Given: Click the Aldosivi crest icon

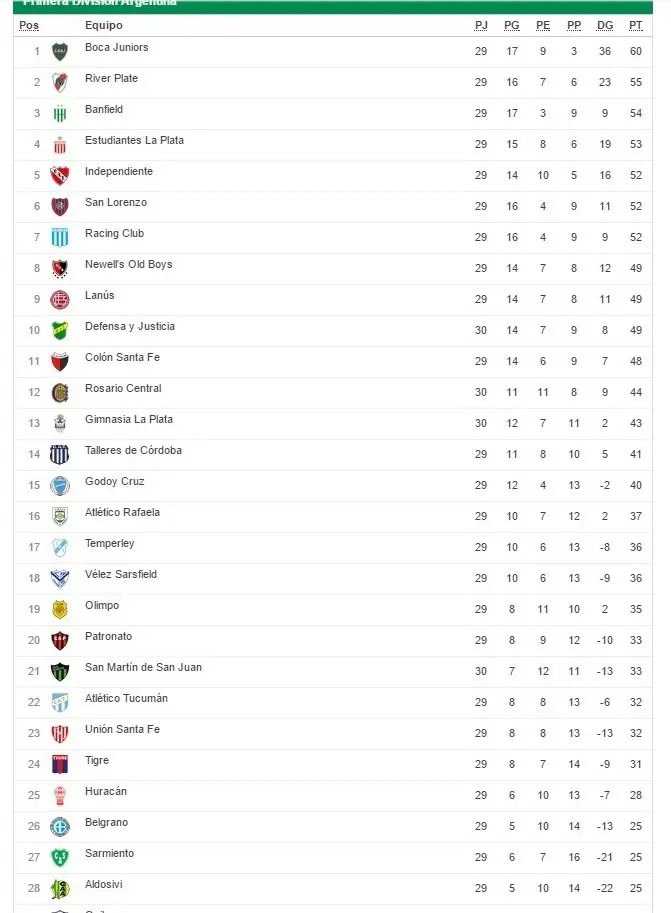Looking at the screenshot, I should point(60,889).
